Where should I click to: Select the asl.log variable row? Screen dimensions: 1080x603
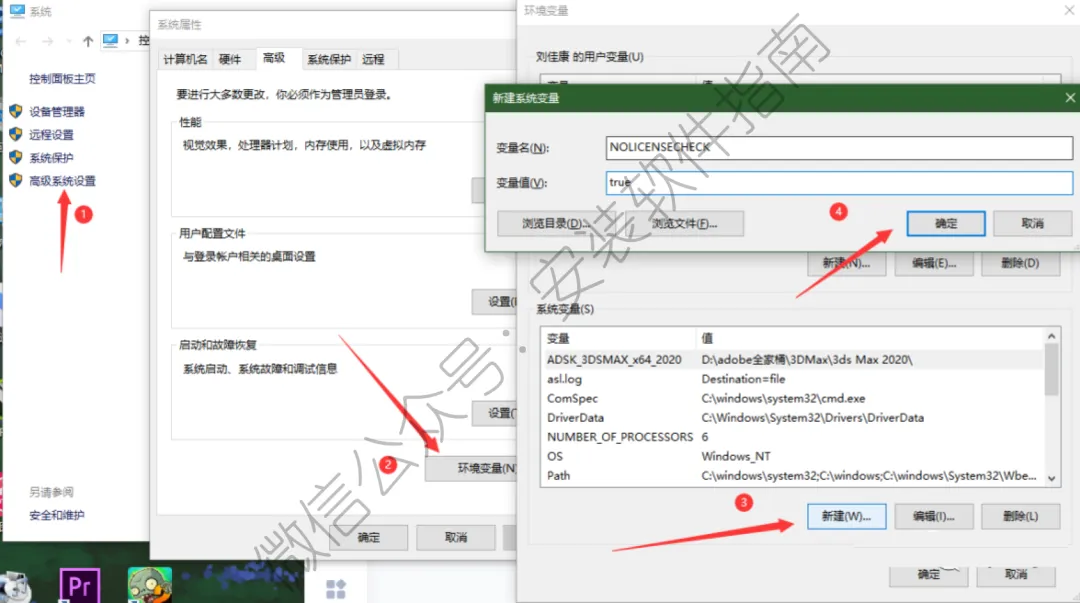click(793, 379)
